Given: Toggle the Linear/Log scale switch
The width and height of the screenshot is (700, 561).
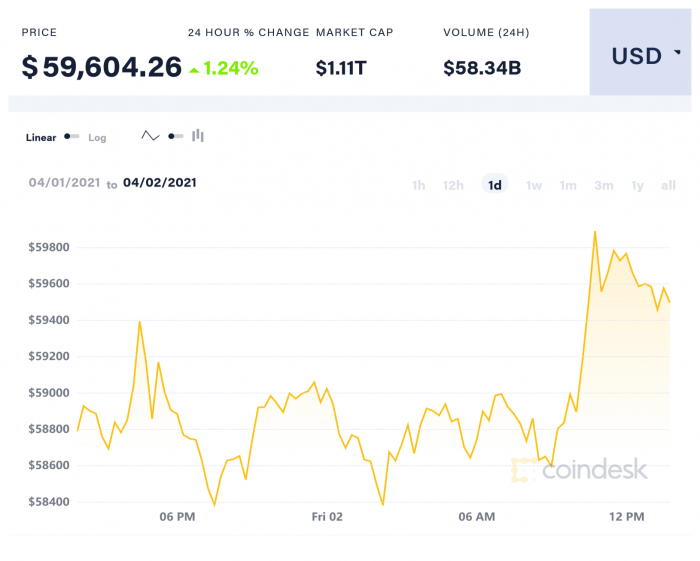Looking at the screenshot, I should [72, 137].
